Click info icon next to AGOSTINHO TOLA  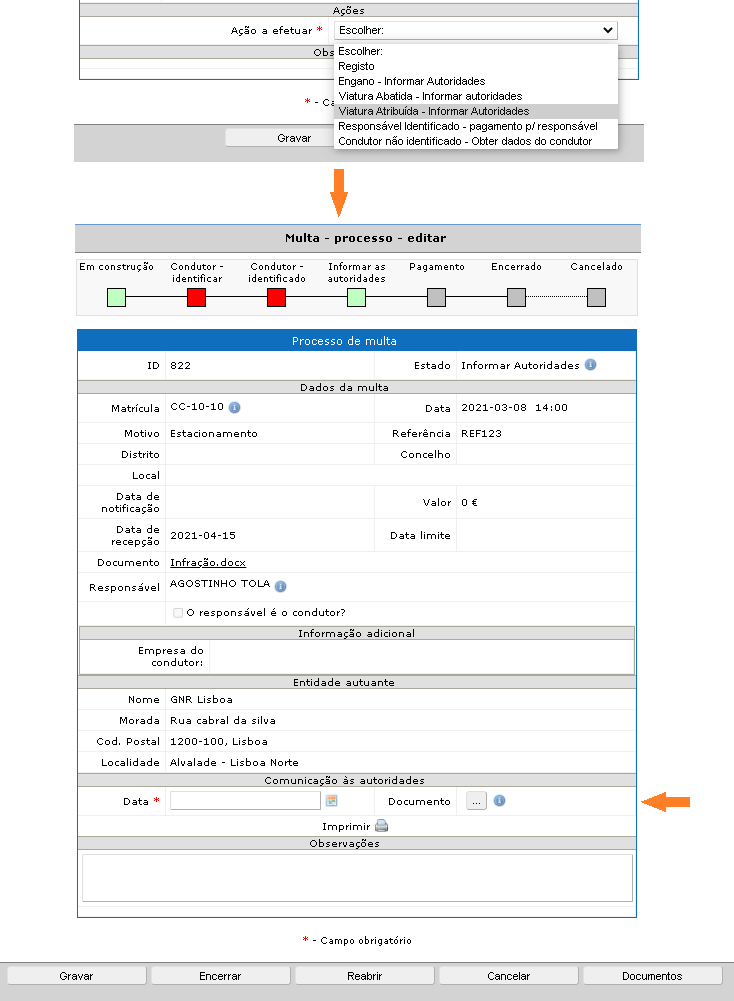[x=281, y=586]
